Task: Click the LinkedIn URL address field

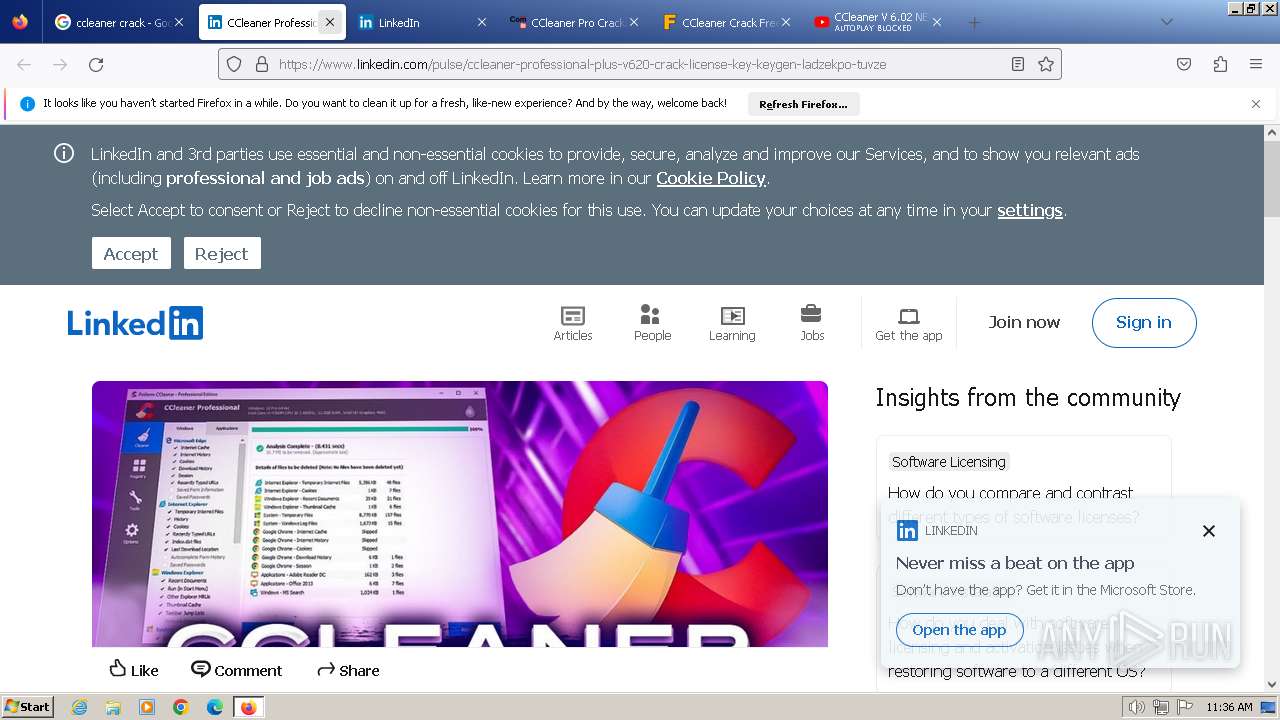Action: tap(640, 64)
